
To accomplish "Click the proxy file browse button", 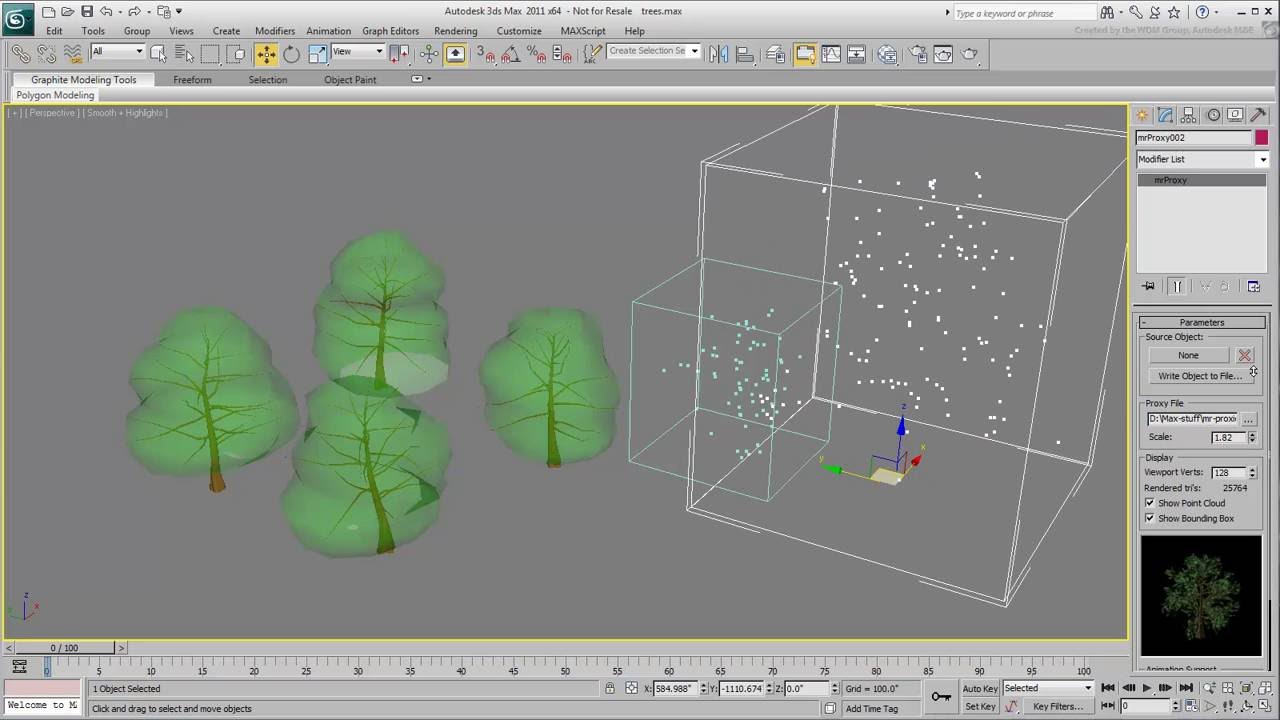I will click(x=1248, y=419).
